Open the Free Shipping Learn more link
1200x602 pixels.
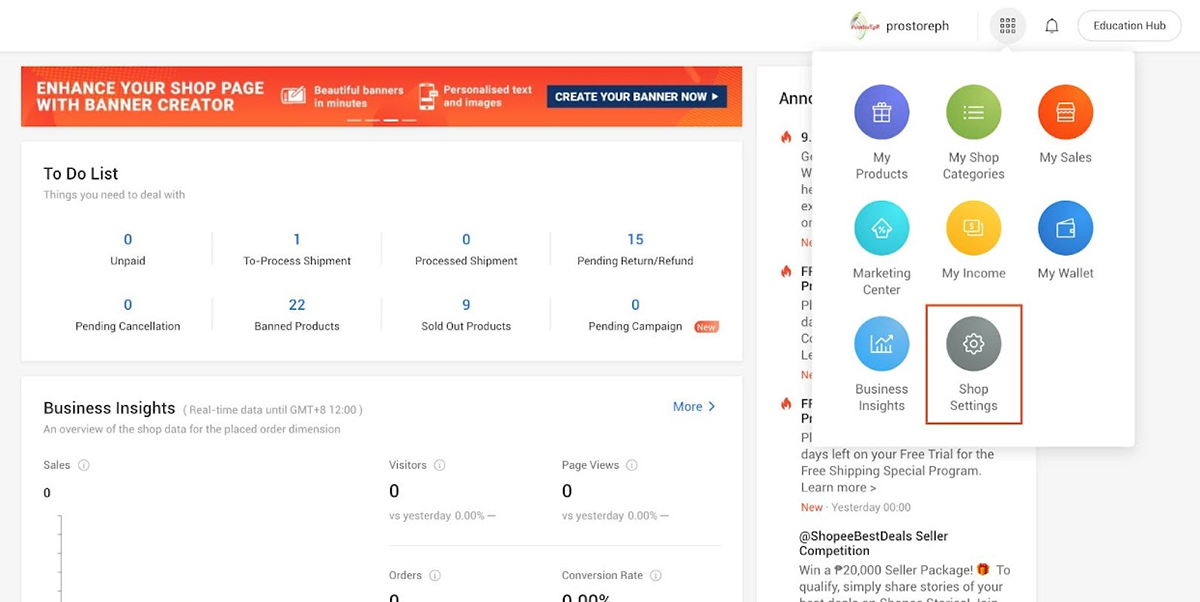[838, 487]
